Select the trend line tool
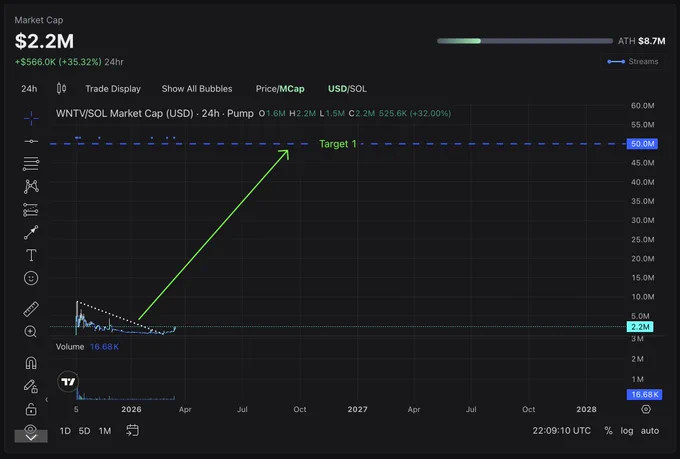Viewport: 680px width, 459px height. (x=31, y=141)
